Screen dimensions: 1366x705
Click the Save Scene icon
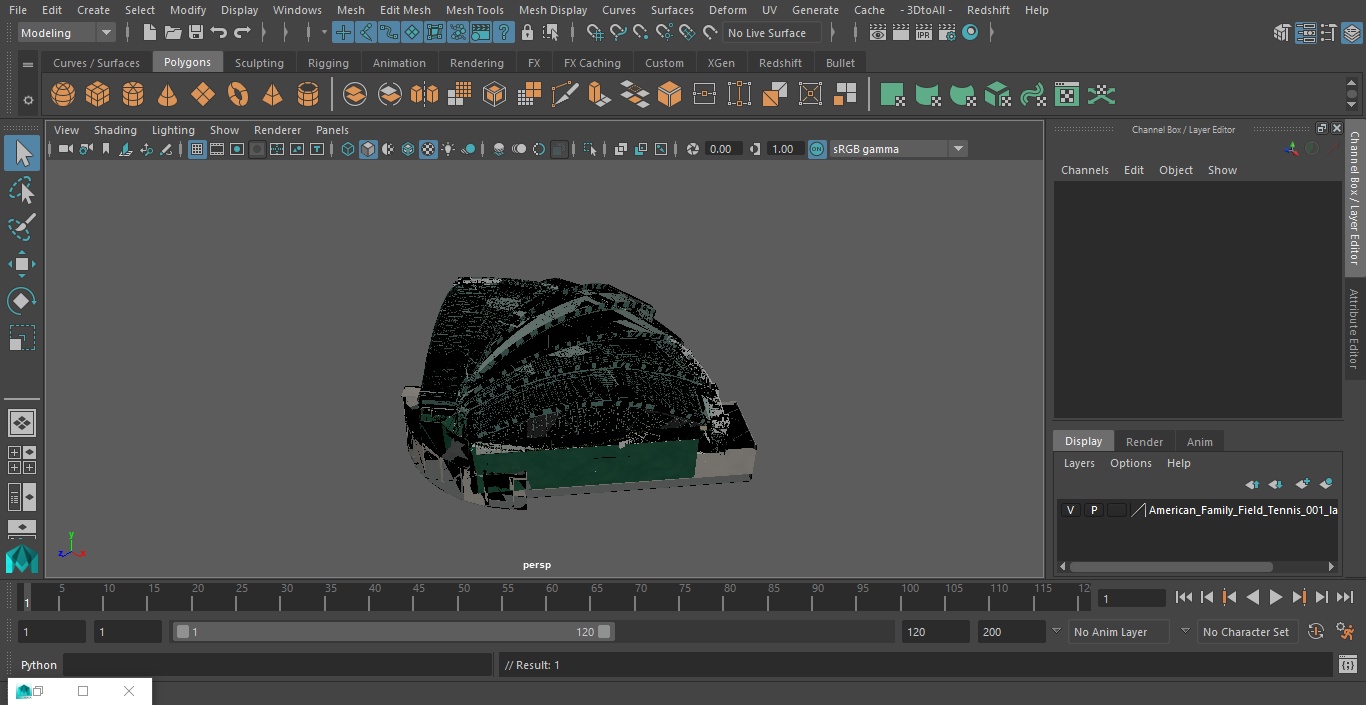(x=196, y=33)
